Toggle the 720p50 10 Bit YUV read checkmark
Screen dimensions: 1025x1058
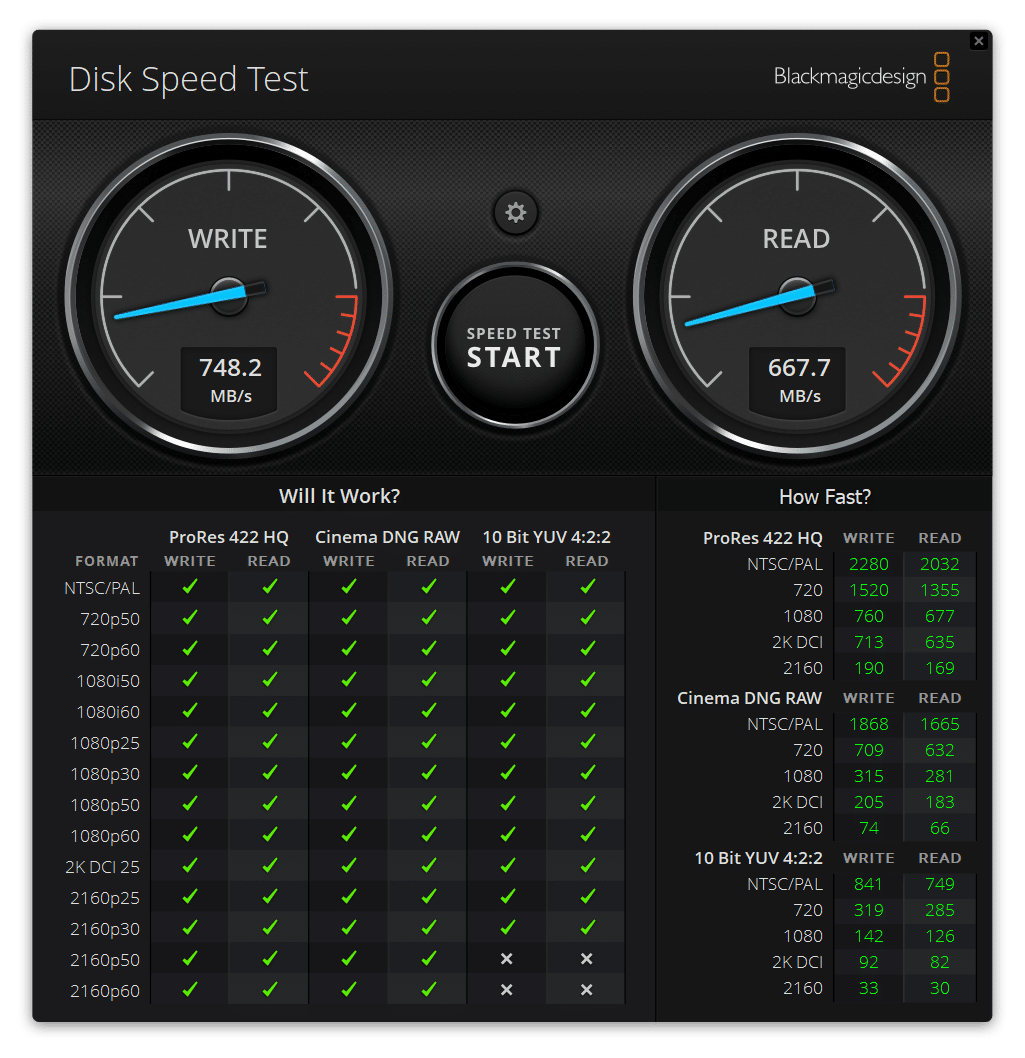pyautogui.click(x=586, y=619)
